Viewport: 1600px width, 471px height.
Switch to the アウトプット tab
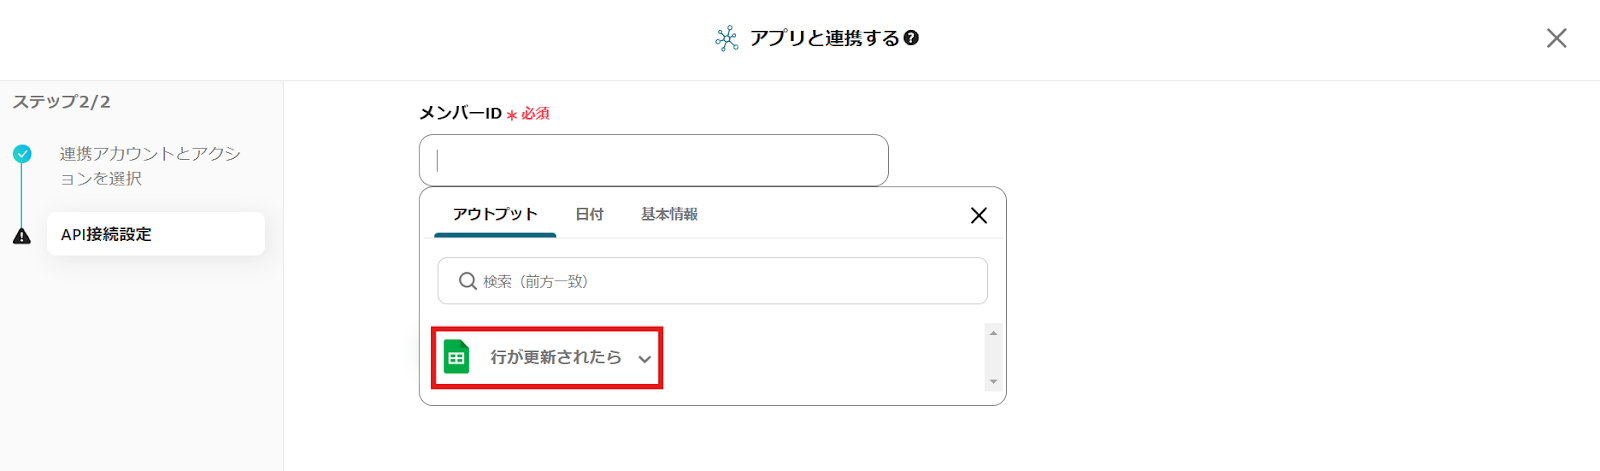point(495,214)
